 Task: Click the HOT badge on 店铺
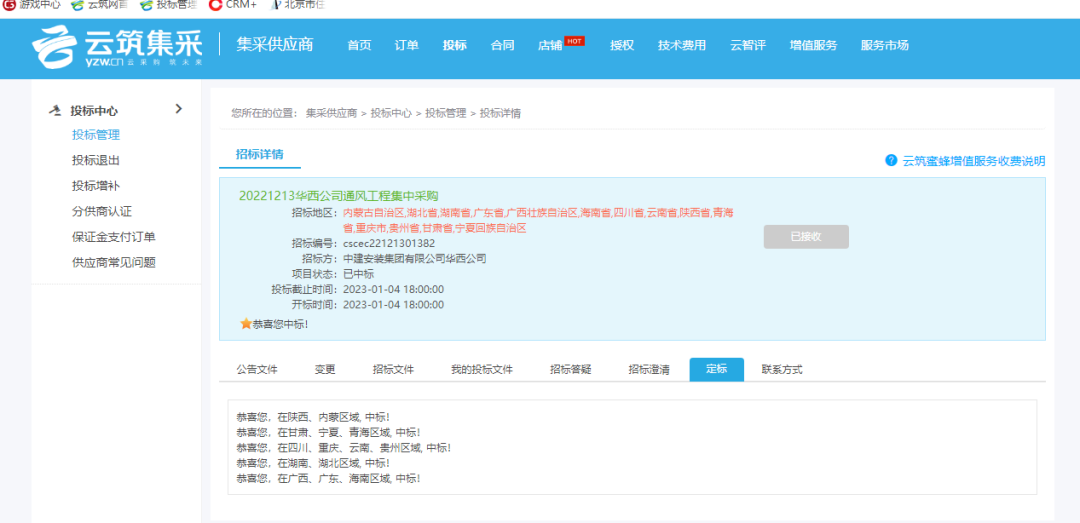(574, 41)
